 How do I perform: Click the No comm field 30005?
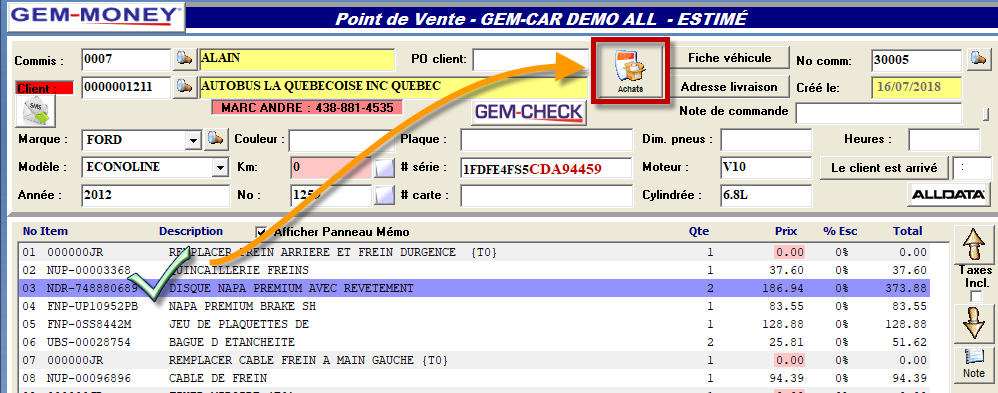tap(917, 60)
